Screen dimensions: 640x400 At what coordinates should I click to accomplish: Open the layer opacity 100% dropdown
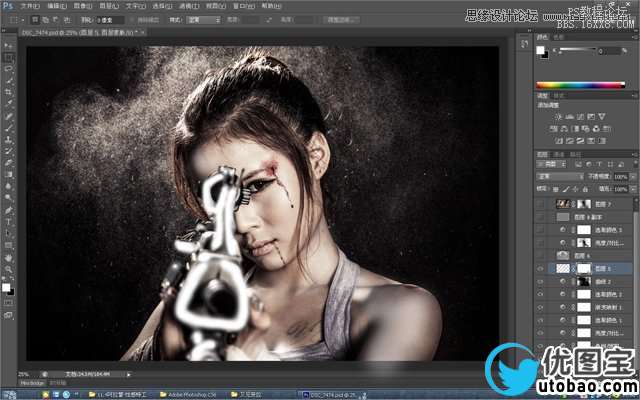[622, 176]
